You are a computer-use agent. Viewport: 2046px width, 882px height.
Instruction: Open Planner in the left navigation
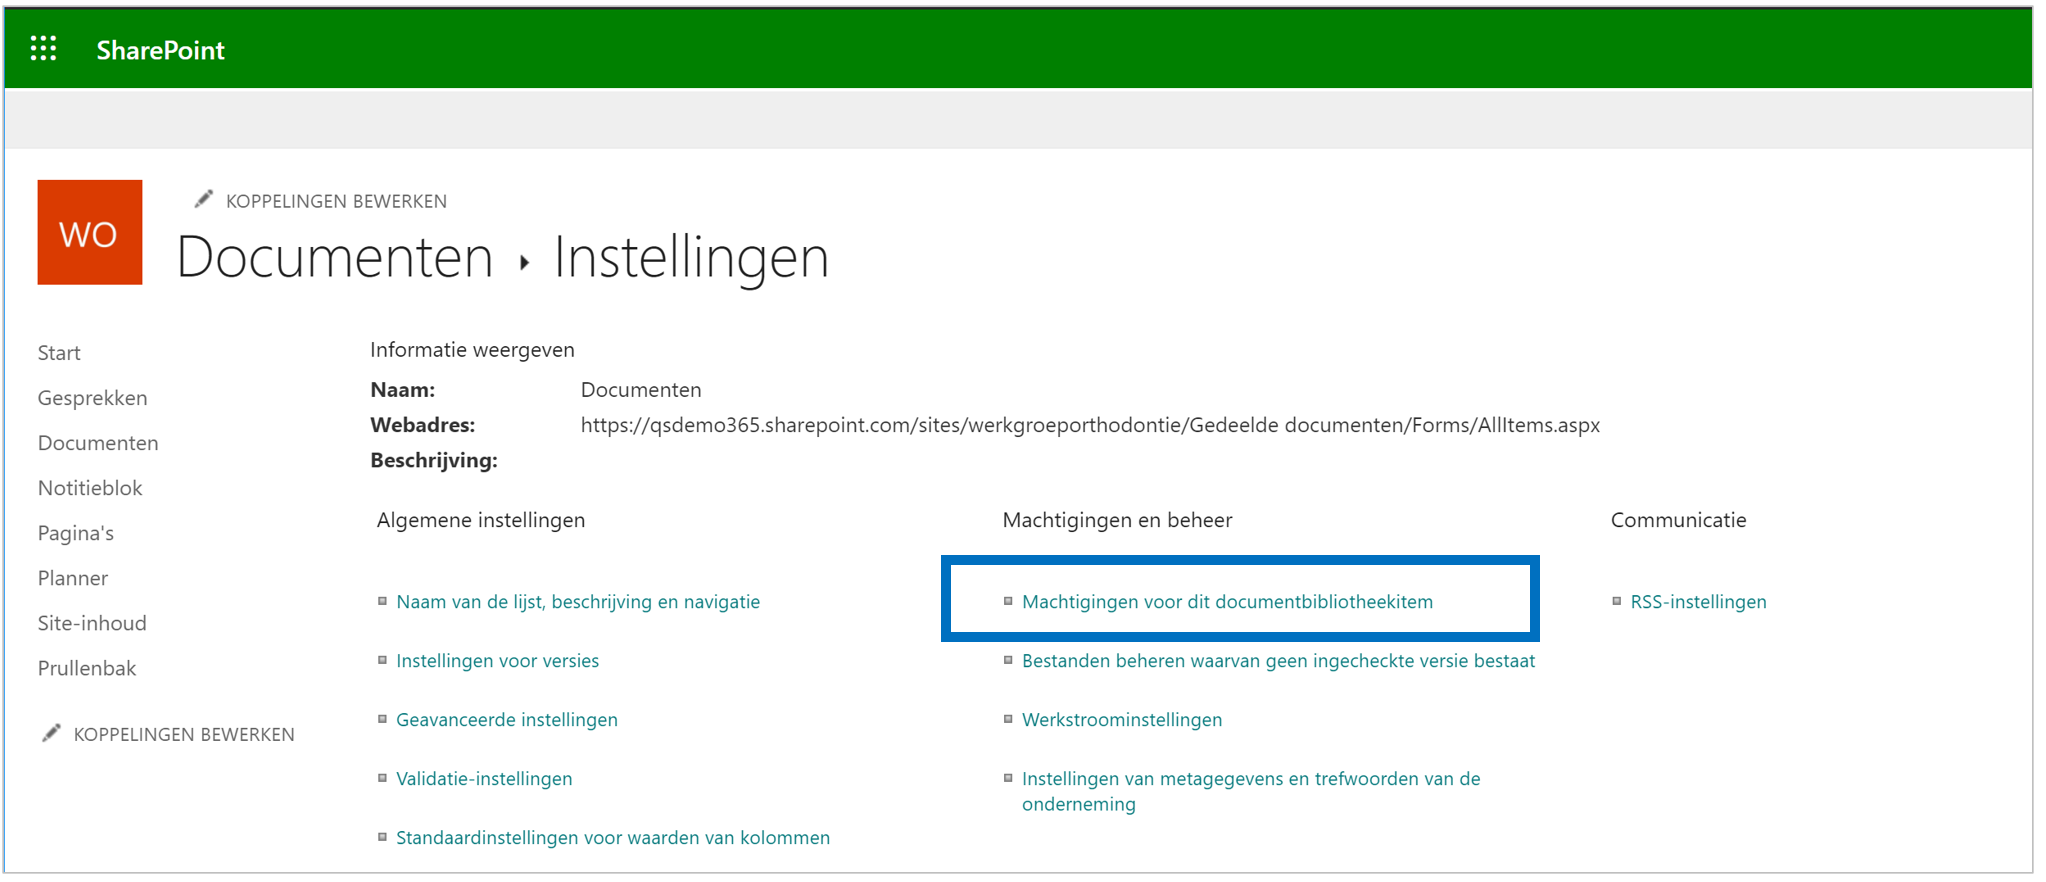[73, 578]
